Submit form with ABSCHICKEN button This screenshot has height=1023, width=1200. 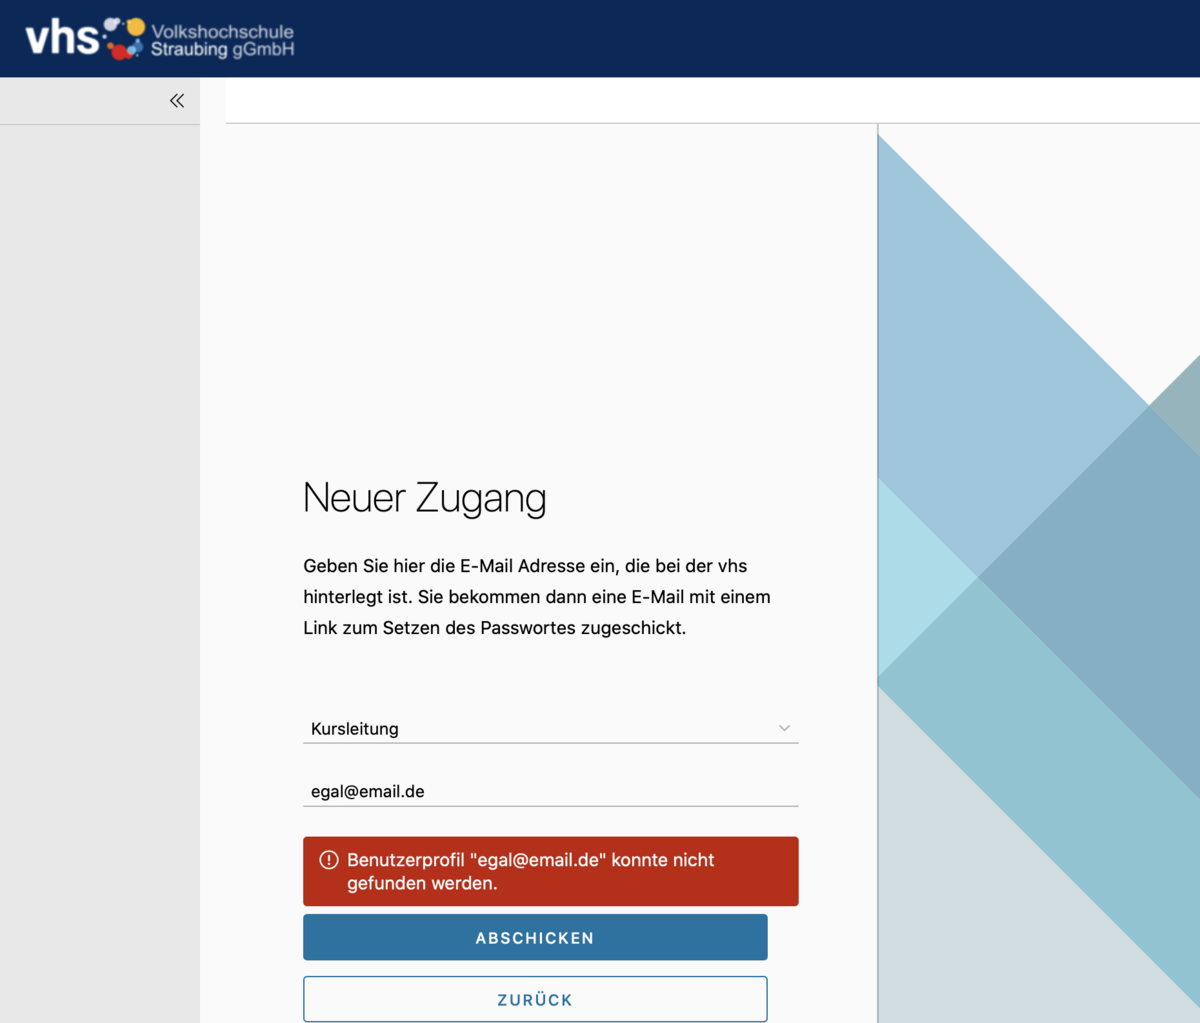535,937
